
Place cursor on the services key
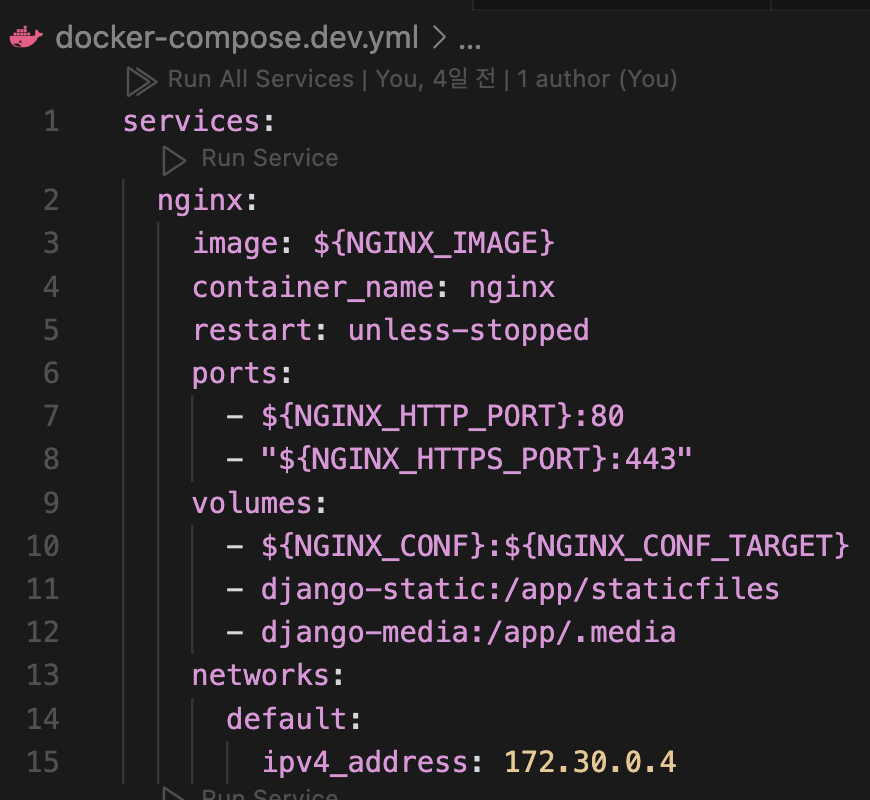[x=191, y=121]
